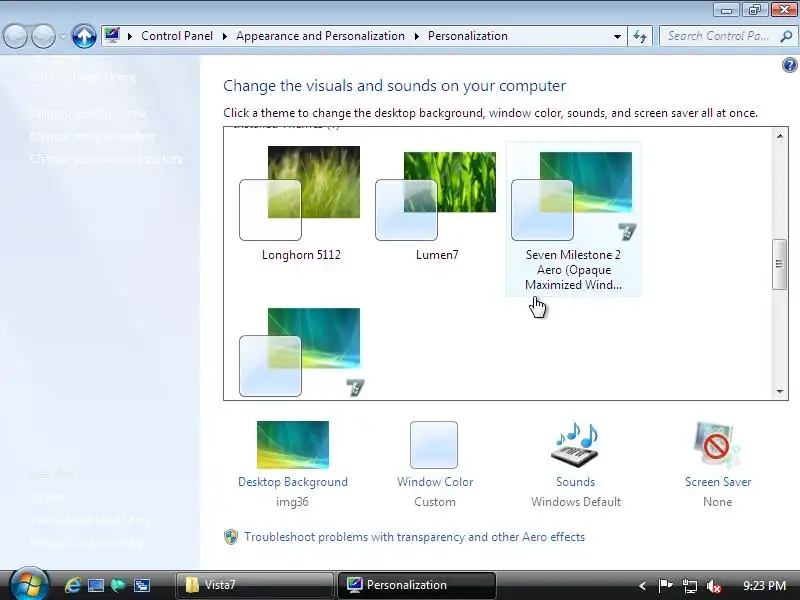Click Switch between windows Quick Launch icon
Image resolution: width=800 pixels, height=600 pixels.
coord(142,585)
